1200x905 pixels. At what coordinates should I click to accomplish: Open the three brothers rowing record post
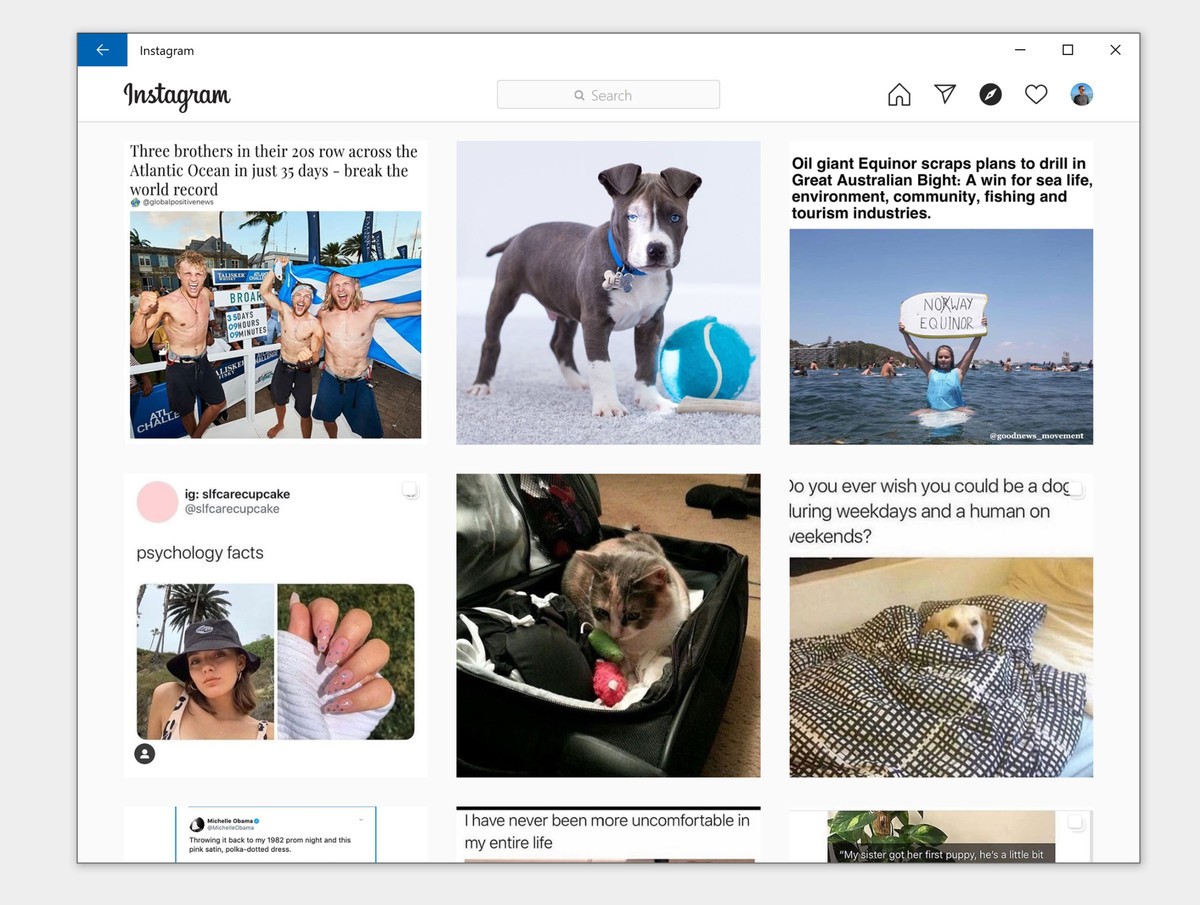coord(276,292)
